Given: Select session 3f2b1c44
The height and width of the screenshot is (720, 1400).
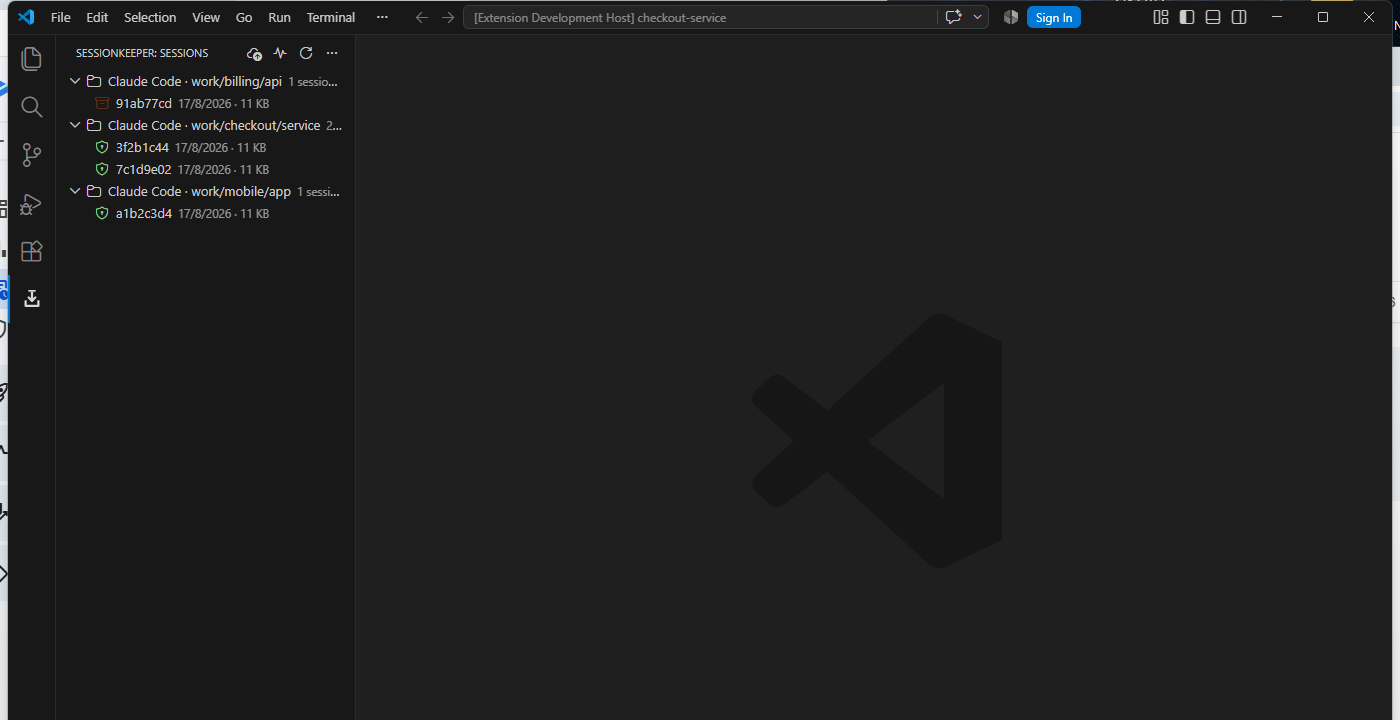Looking at the screenshot, I should coord(205,147).
